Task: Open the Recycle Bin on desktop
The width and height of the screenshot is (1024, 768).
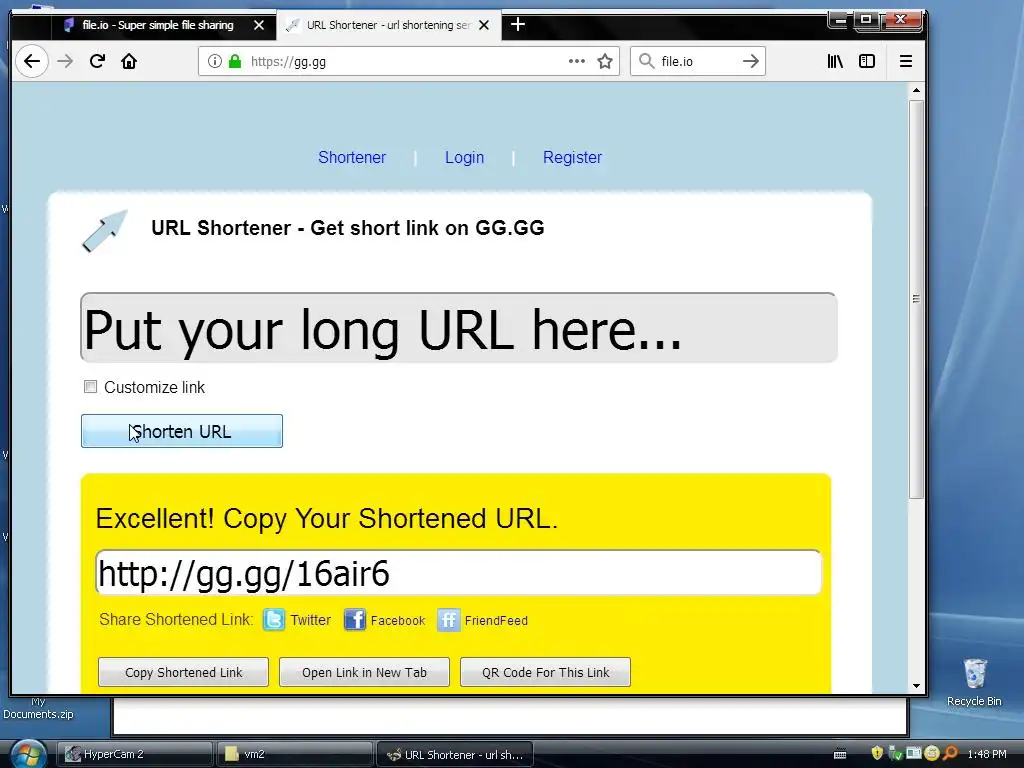Action: click(974, 682)
